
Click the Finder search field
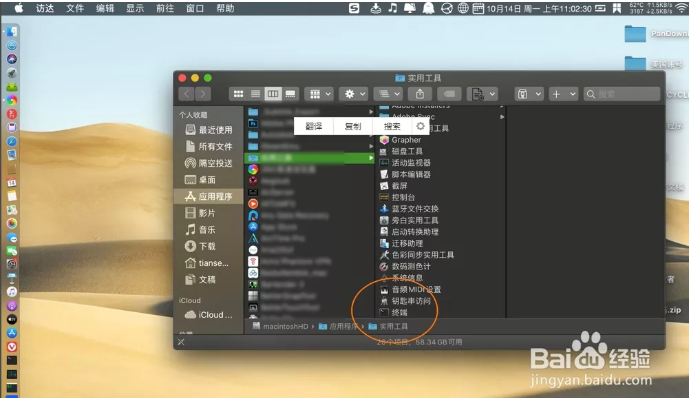tap(622, 94)
